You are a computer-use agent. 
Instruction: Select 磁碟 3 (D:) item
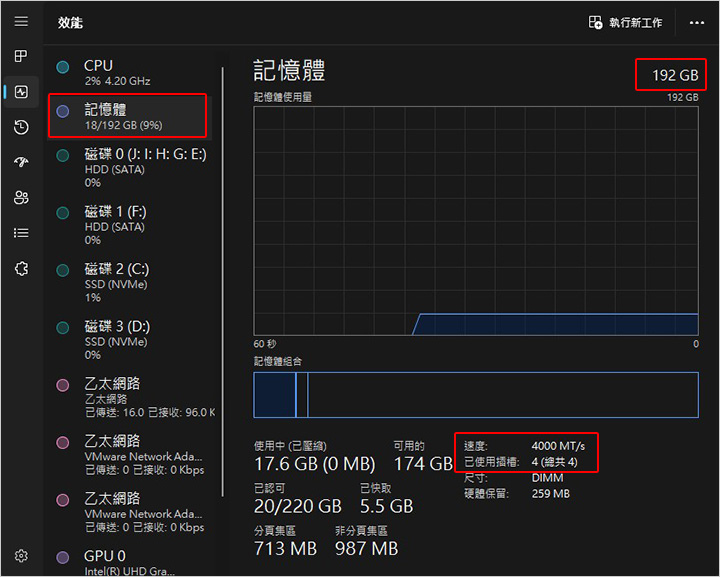point(129,340)
